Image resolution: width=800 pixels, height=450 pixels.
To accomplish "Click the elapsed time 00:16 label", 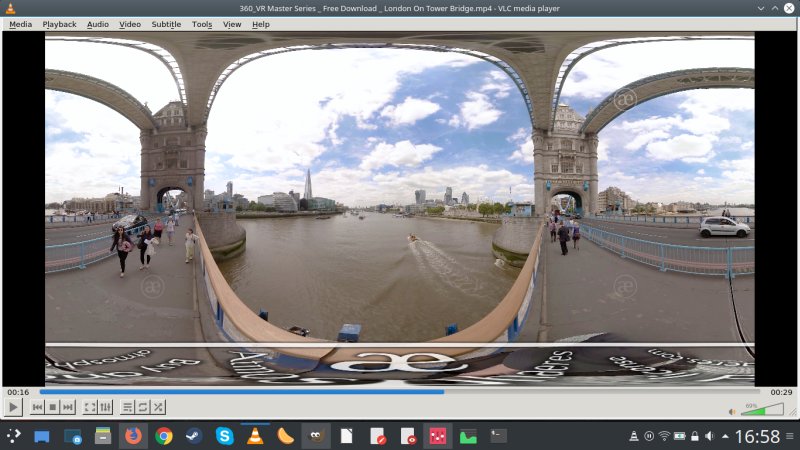I will [17, 392].
